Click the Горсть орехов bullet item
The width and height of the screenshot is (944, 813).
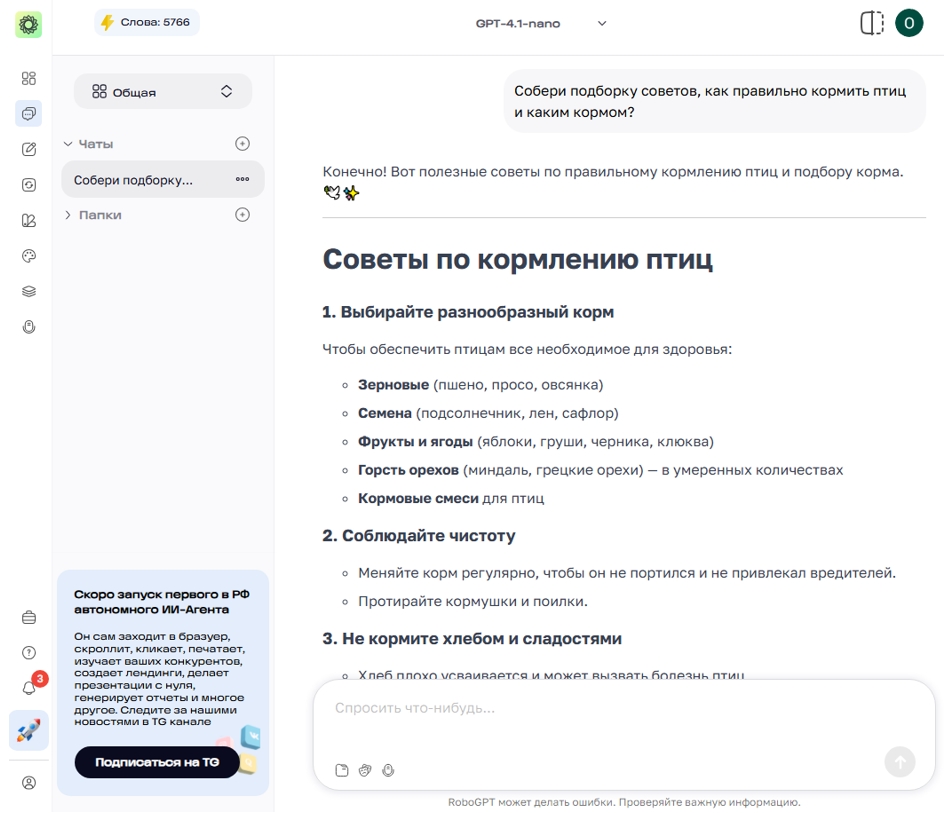(600, 470)
